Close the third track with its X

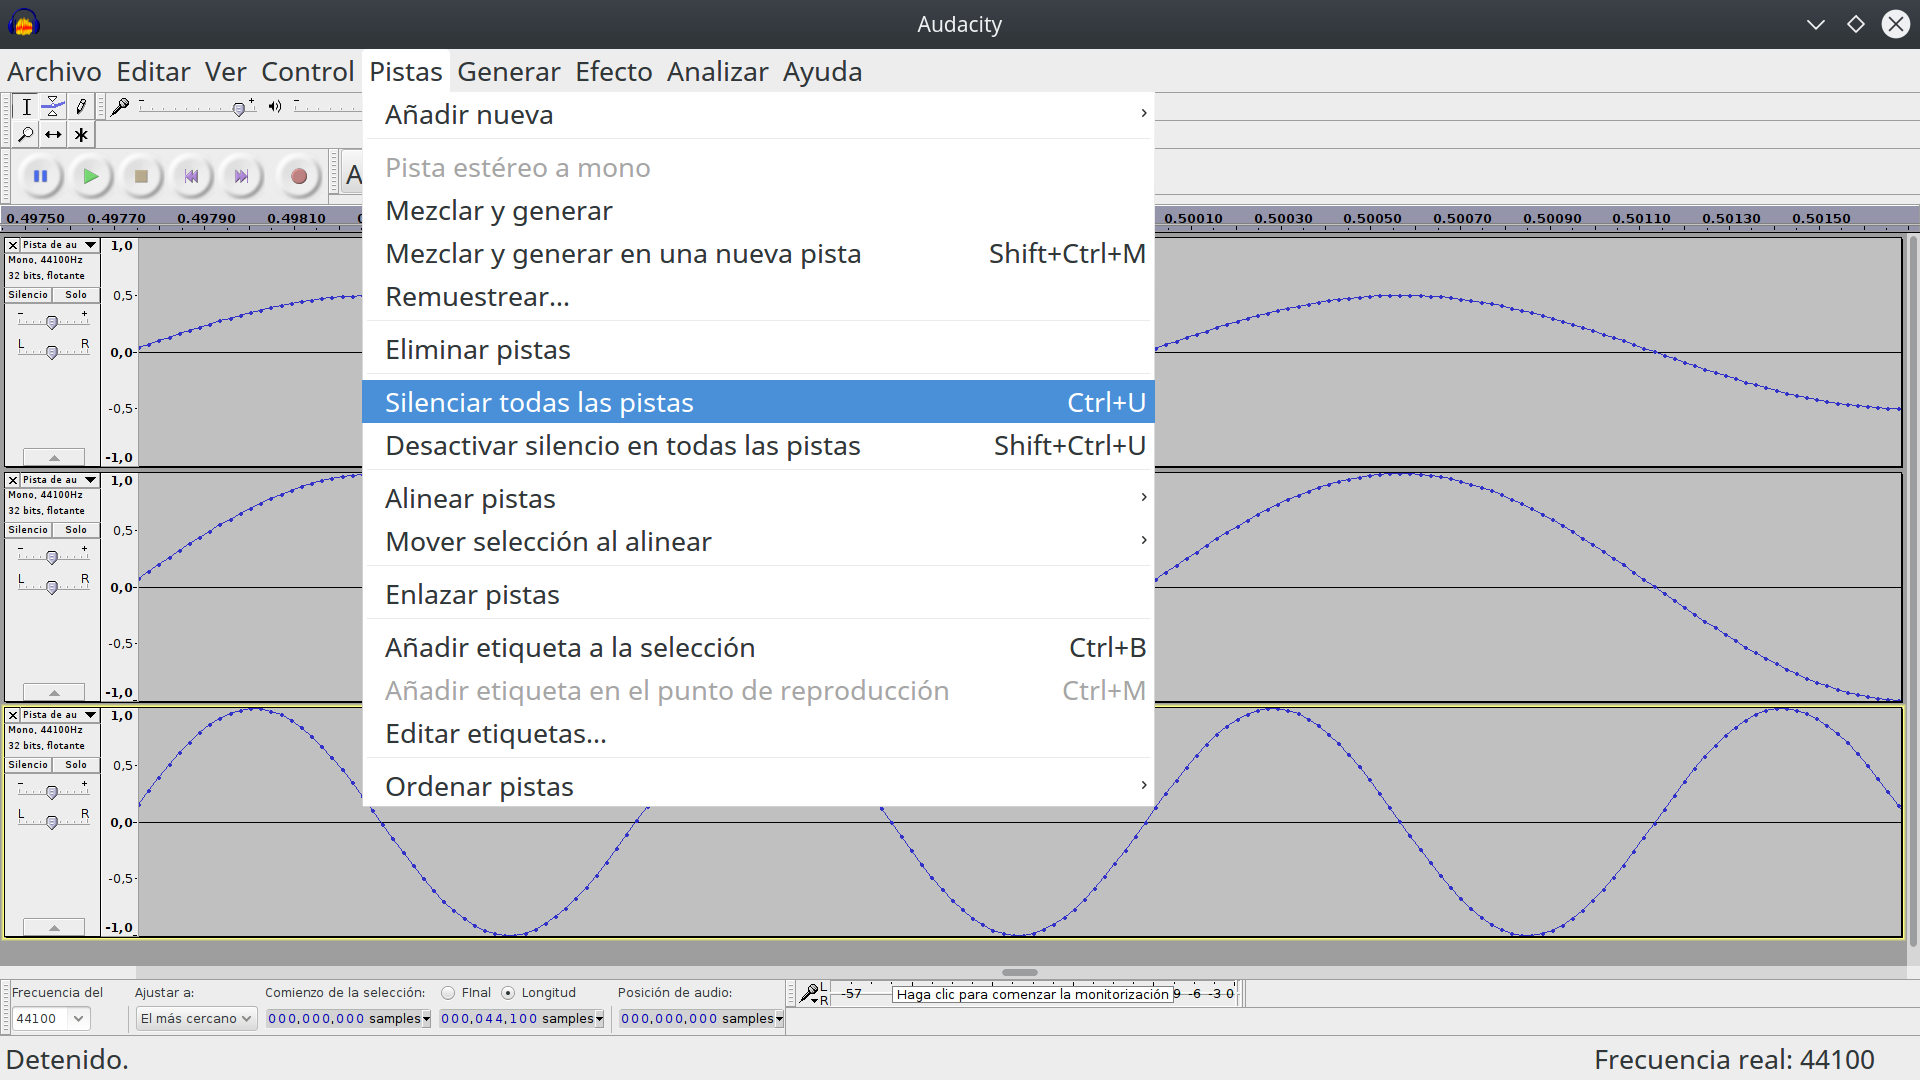point(13,715)
